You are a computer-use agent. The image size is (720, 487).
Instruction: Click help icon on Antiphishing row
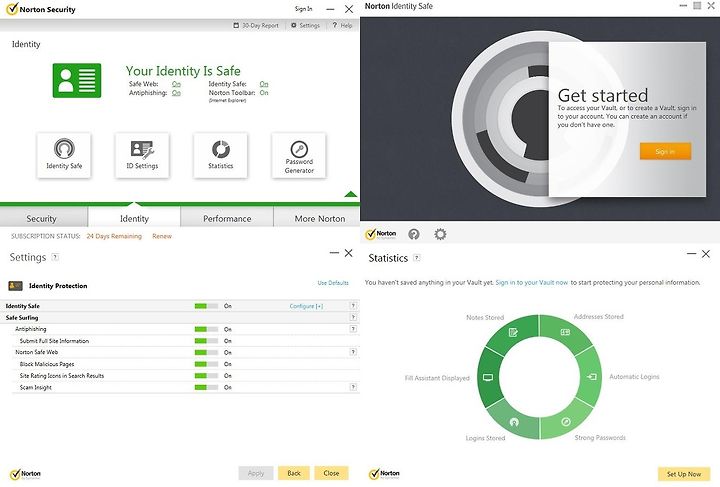(x=353, y=329)
